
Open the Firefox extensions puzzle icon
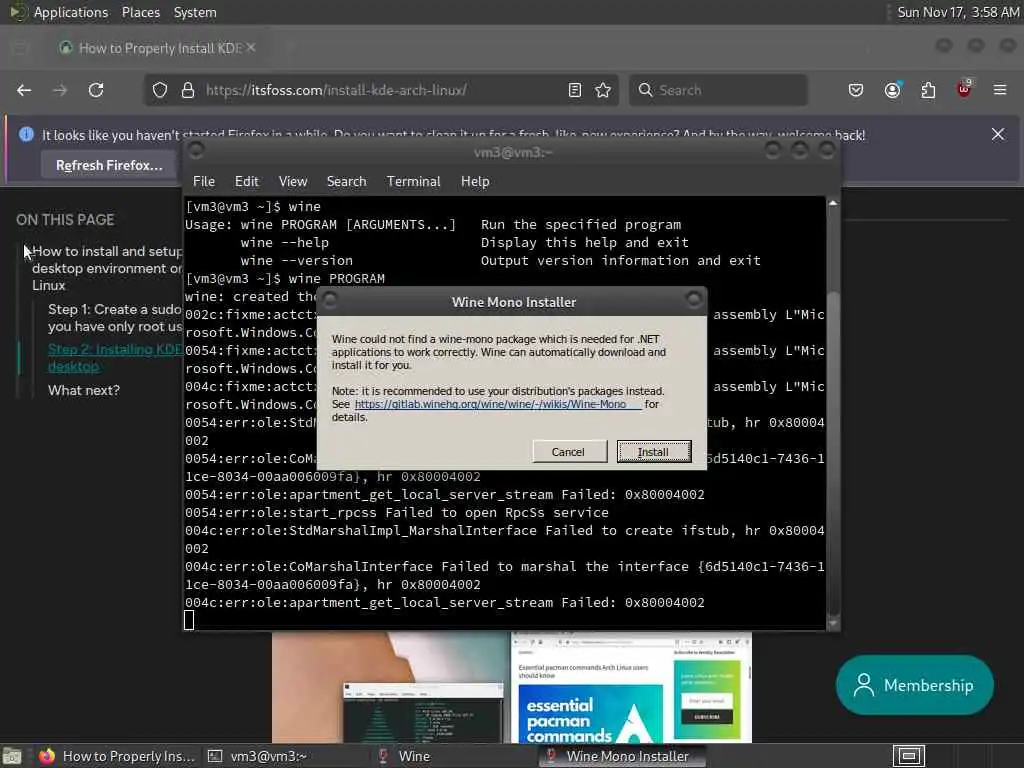[928, 90]
